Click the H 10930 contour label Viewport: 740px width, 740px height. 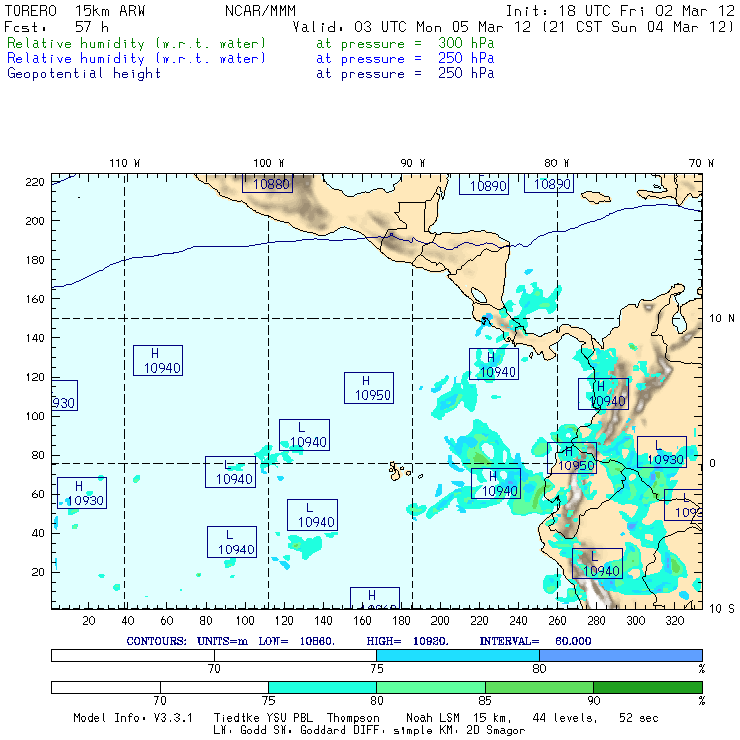pos(81,493)
